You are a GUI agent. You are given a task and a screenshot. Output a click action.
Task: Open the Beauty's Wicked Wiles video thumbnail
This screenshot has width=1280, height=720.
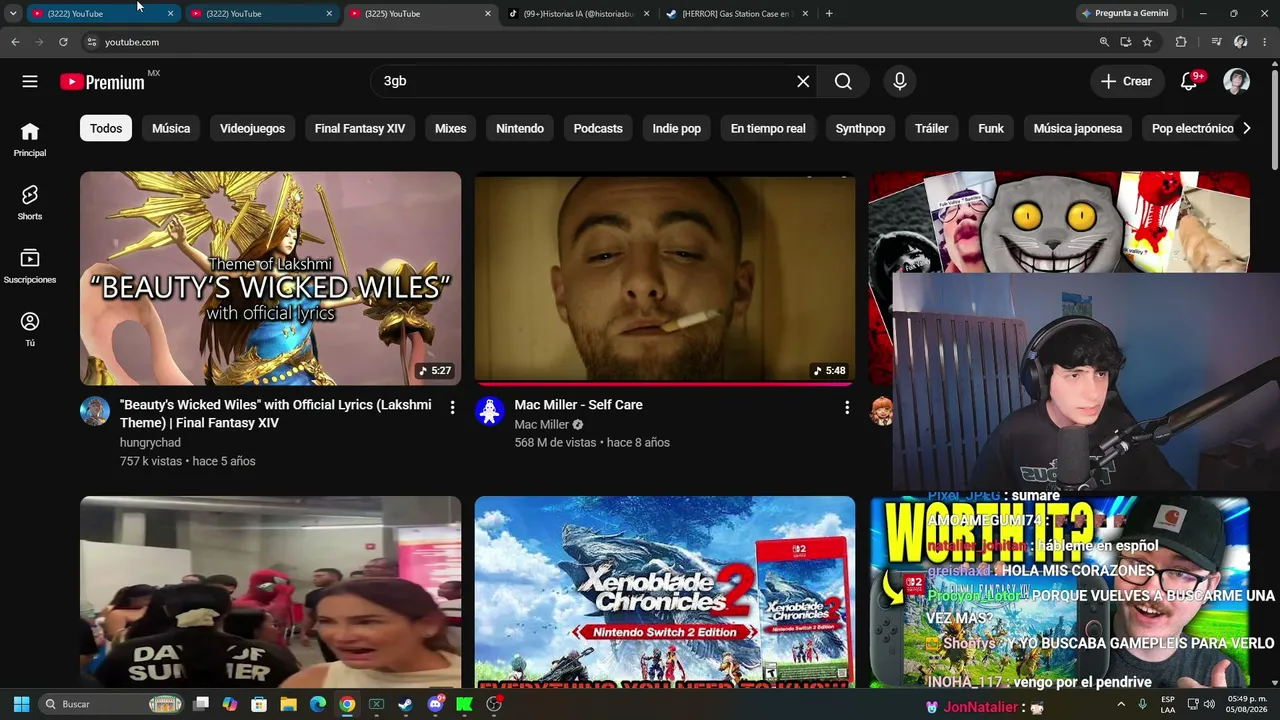pos(270,278)
